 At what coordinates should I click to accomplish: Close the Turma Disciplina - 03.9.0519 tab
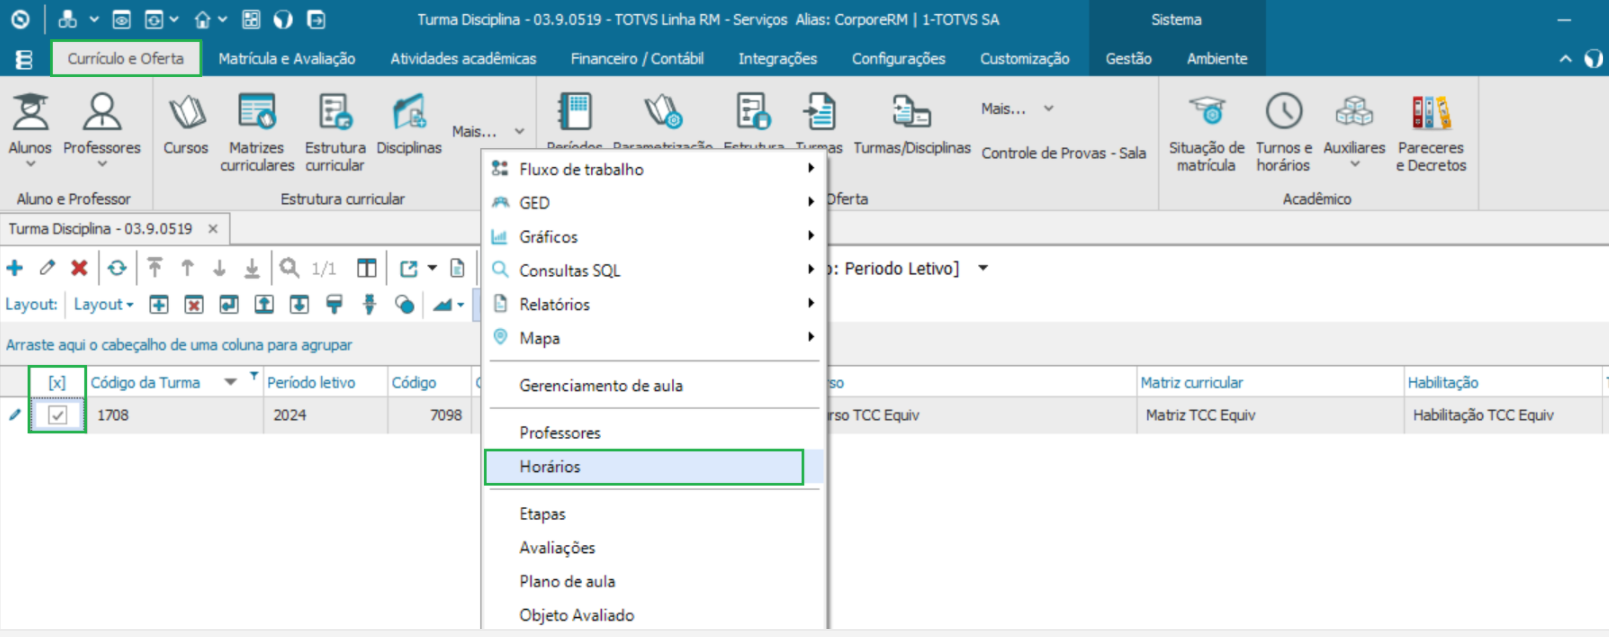tap(213, 229)
